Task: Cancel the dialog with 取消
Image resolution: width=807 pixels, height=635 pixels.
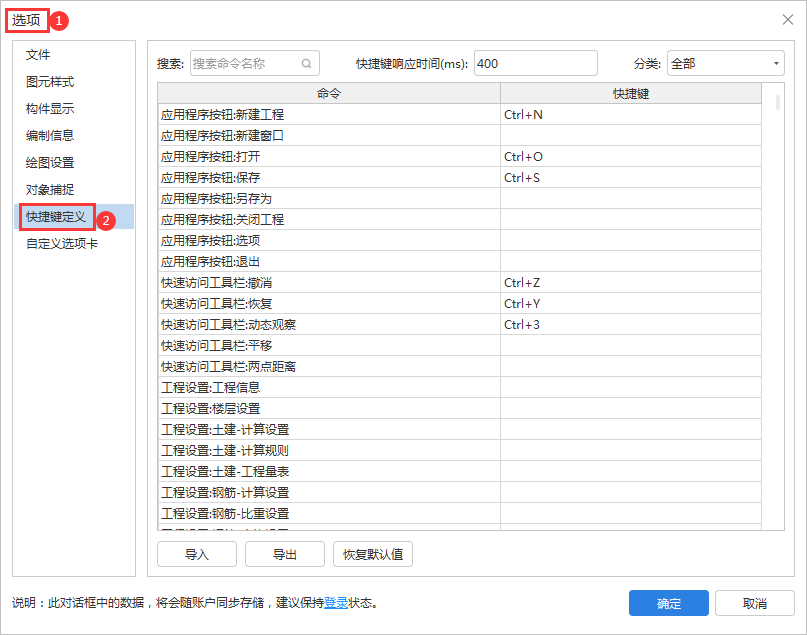Action: 755,603
